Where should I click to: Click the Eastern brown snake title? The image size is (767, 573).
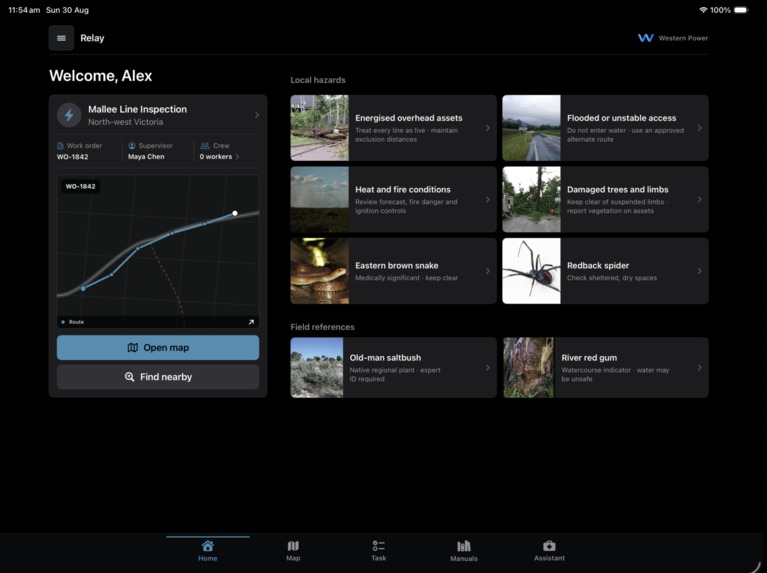(x=397, y=265)
